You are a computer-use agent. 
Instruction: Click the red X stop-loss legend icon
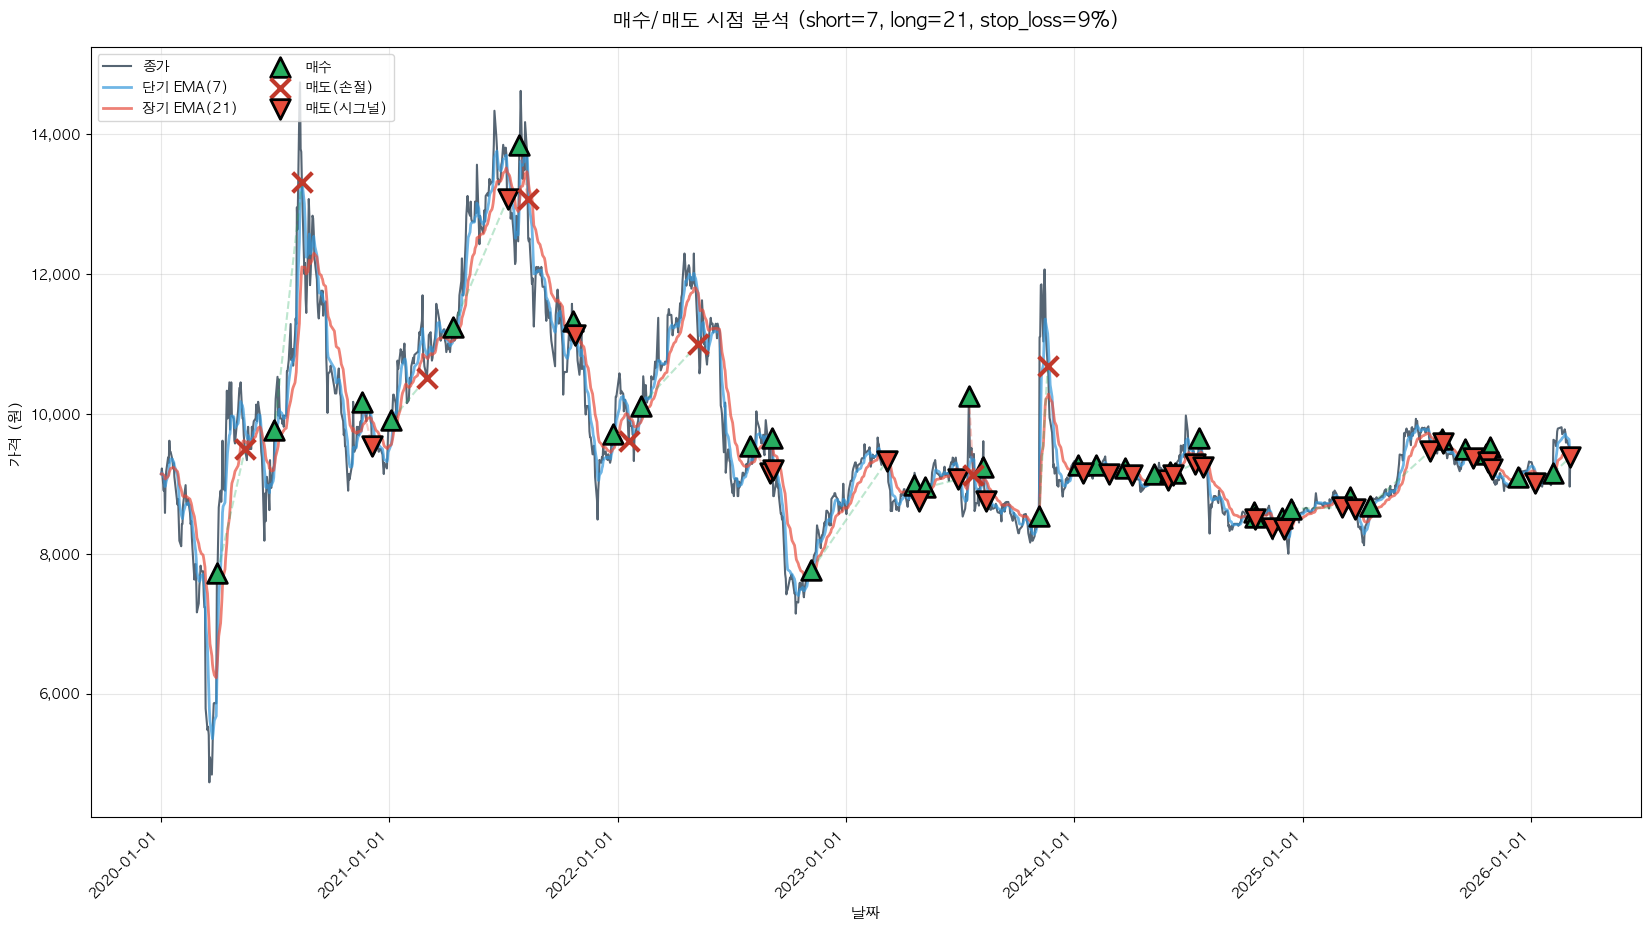tap(280, 88)
